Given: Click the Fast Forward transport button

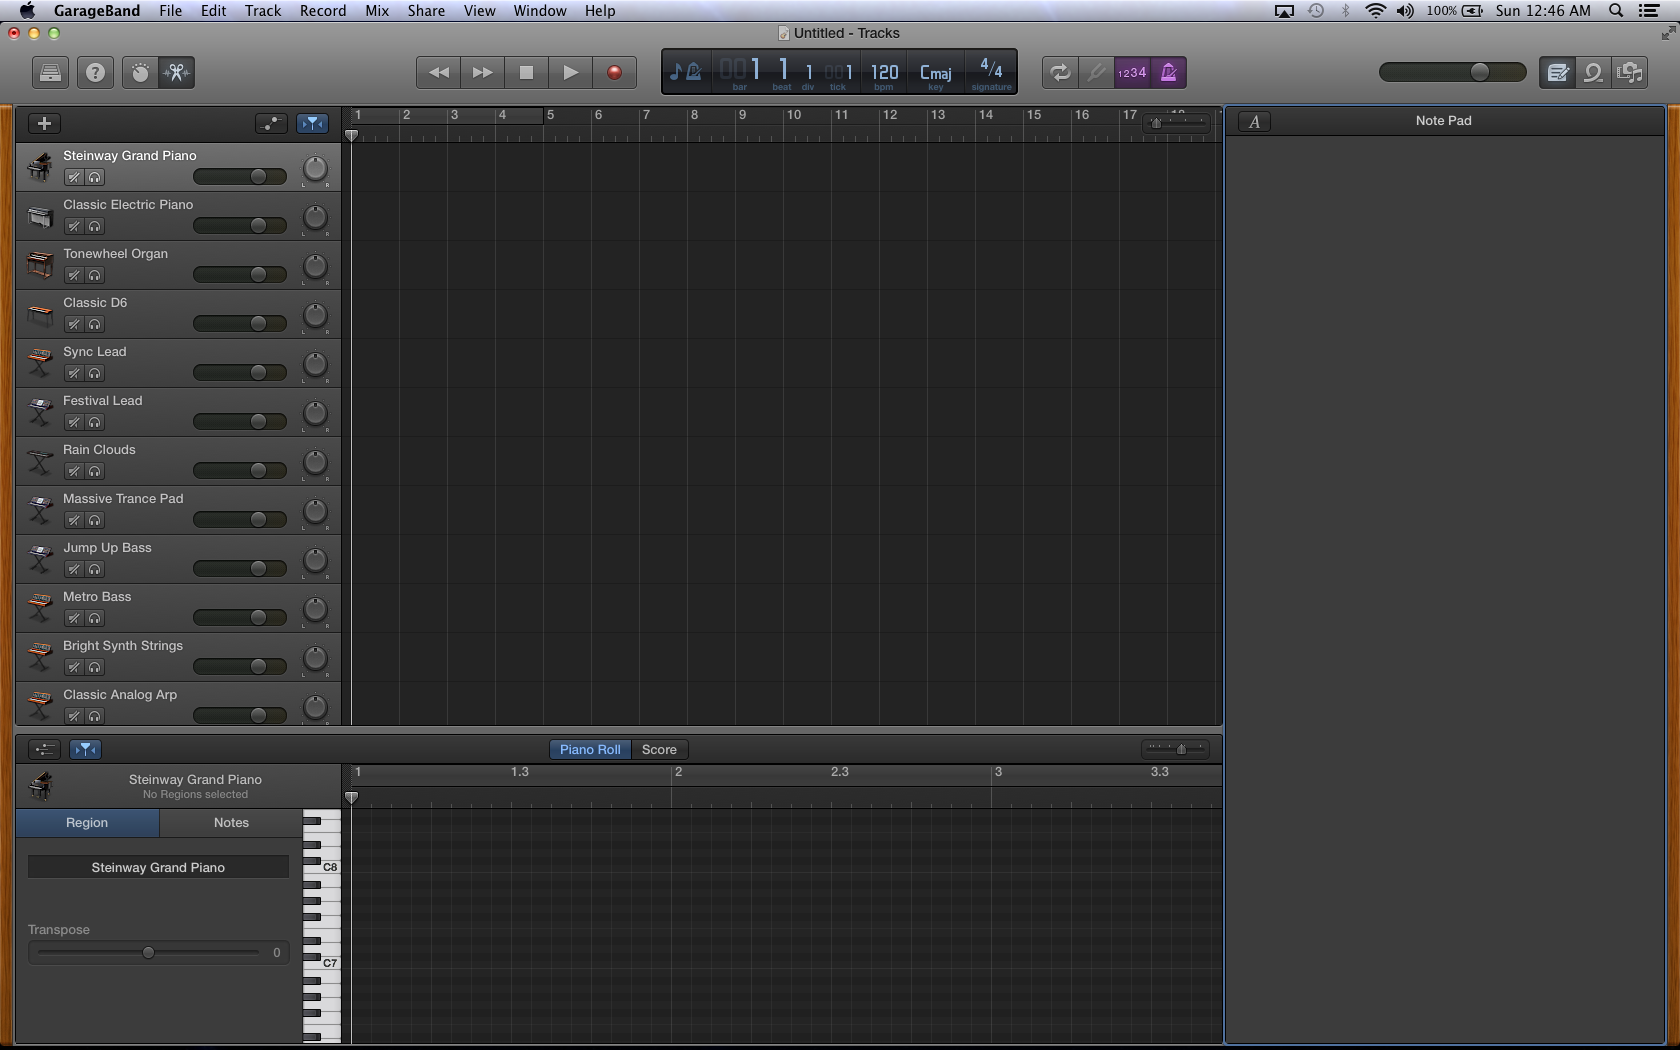Looking at the screenshot, I should (x=482, y=72).
